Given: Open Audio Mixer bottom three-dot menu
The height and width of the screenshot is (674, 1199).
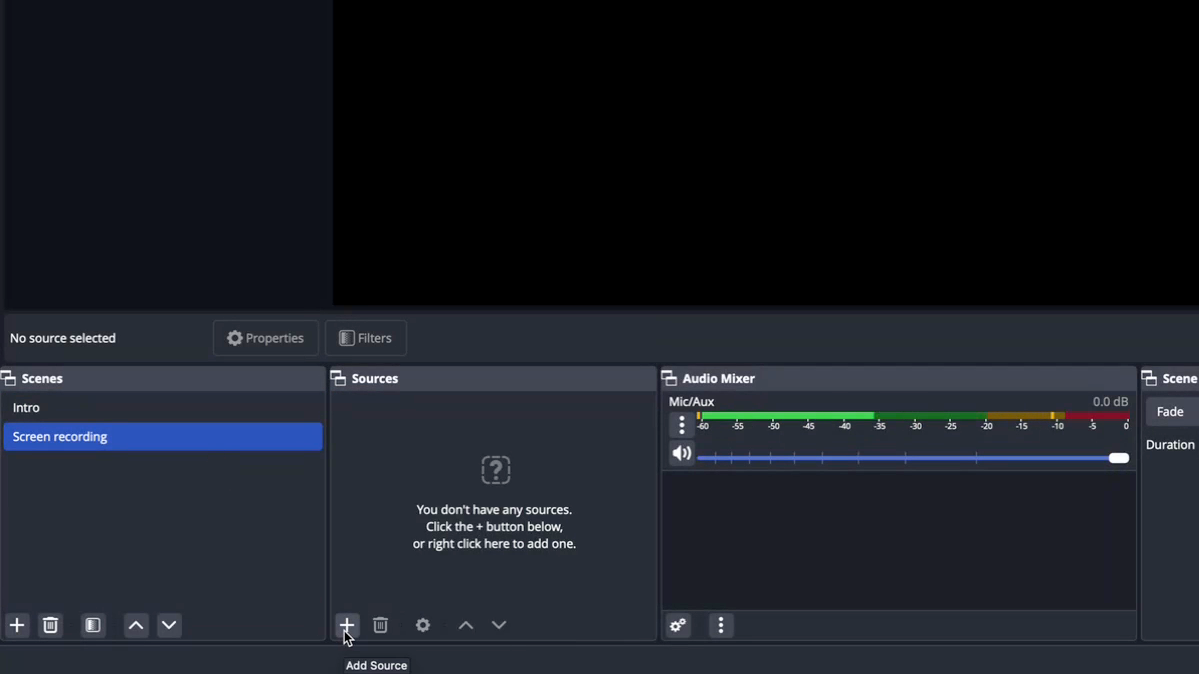Looking at the screenshot, I should [x=721, y=626].
